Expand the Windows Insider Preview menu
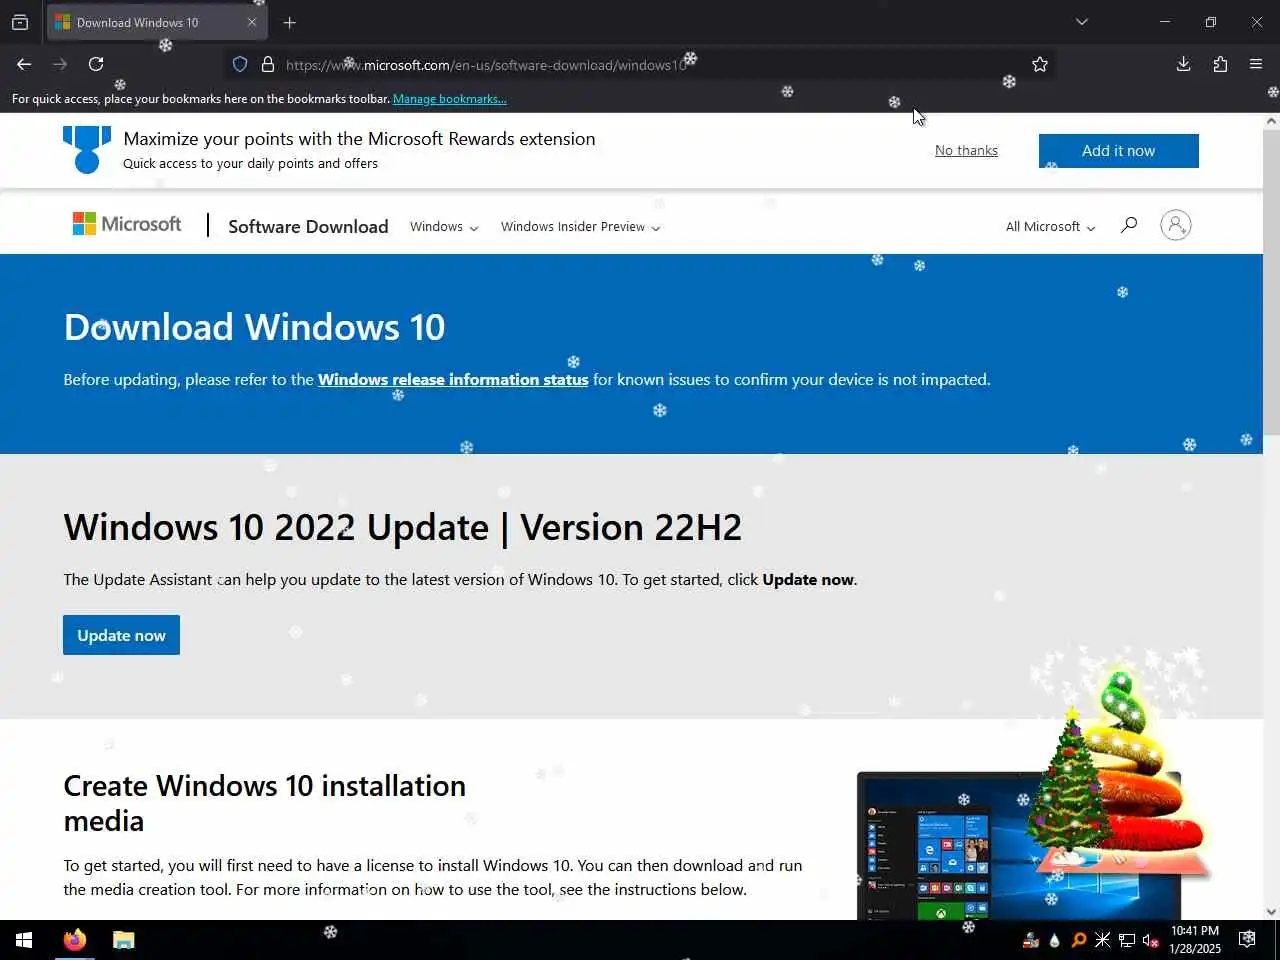 pyautogui.click(x=580, y=227)
